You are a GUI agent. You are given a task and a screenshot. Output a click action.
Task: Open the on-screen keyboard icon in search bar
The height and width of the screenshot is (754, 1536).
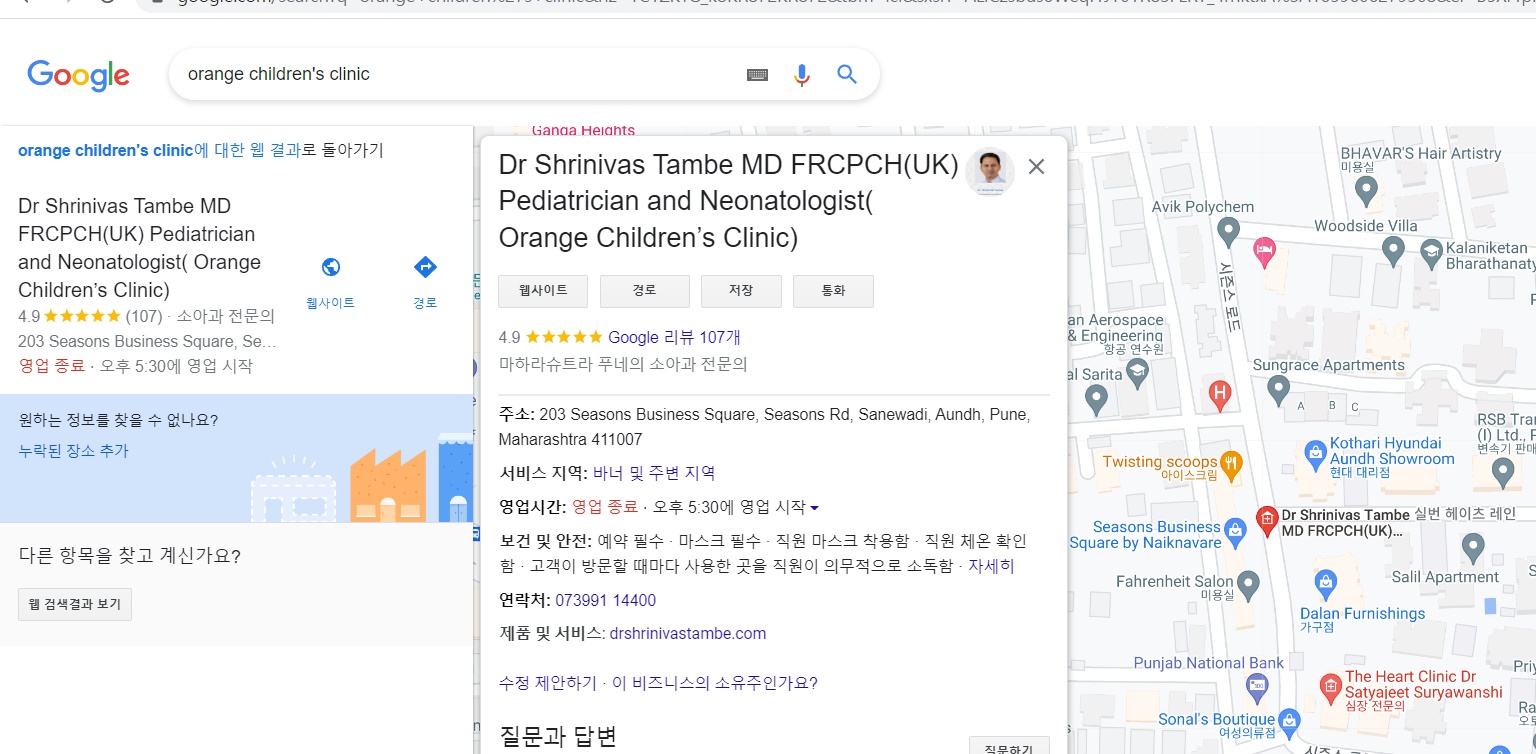coord(757,75)
